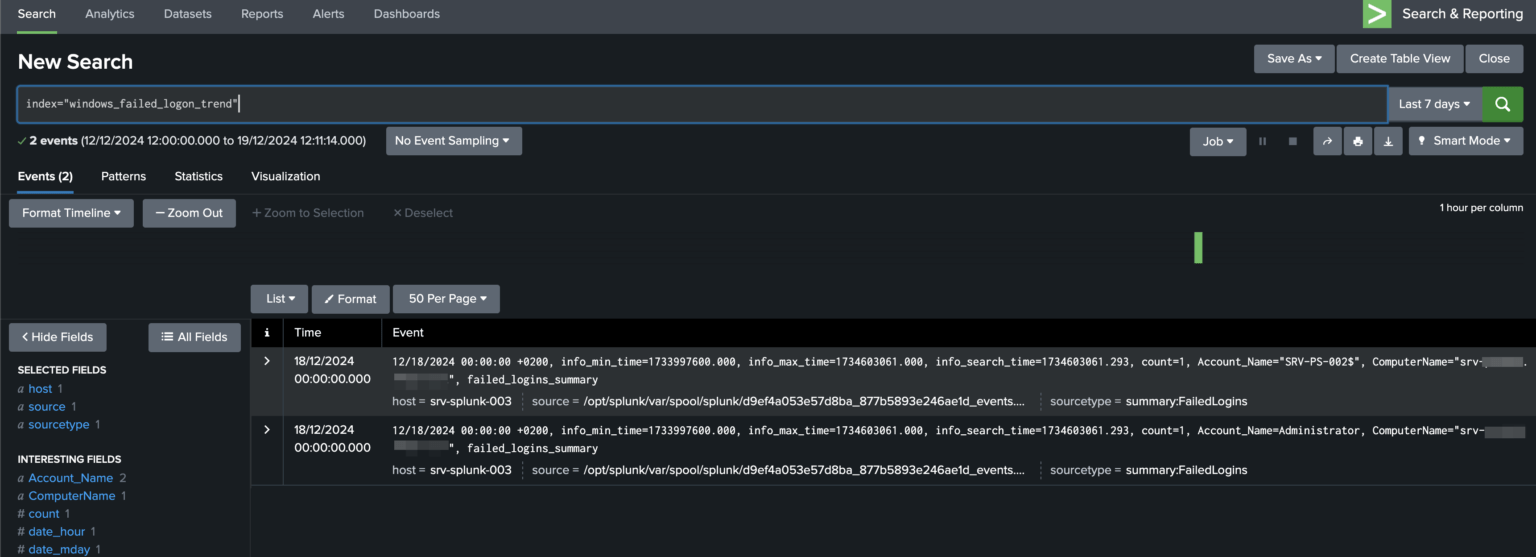Click the share job arrow icon
Image resolution: width=1536 pixels, height=557 pixels.
(1327, 141)
